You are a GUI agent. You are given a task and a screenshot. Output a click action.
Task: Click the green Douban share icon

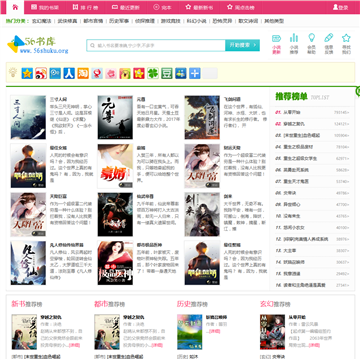[x=167, y=73]
